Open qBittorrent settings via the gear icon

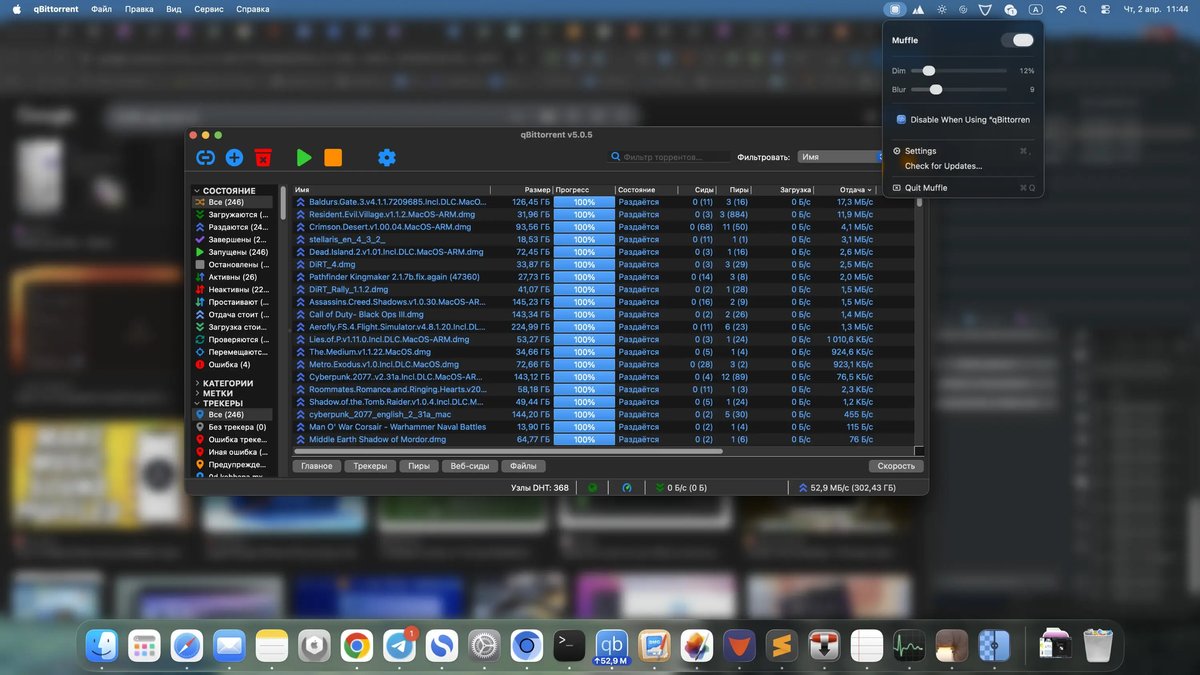pos(387,157)
